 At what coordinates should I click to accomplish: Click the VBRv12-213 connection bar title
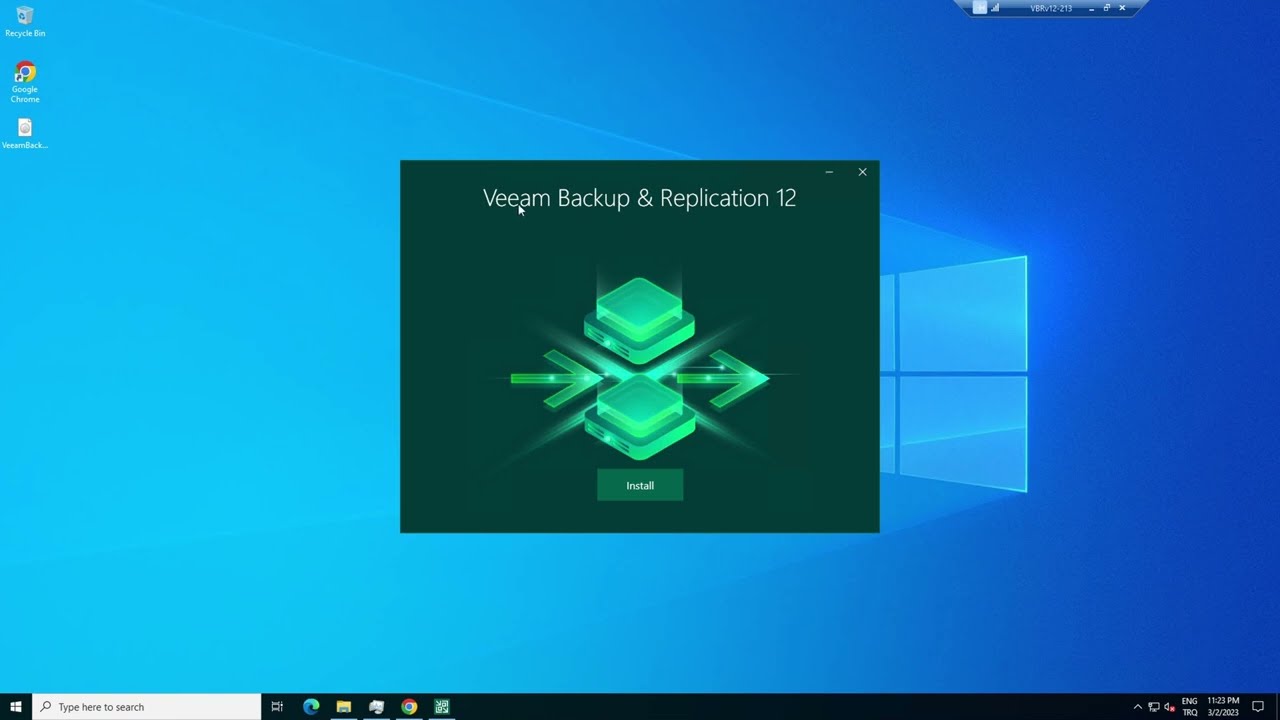pos(1051,8)
